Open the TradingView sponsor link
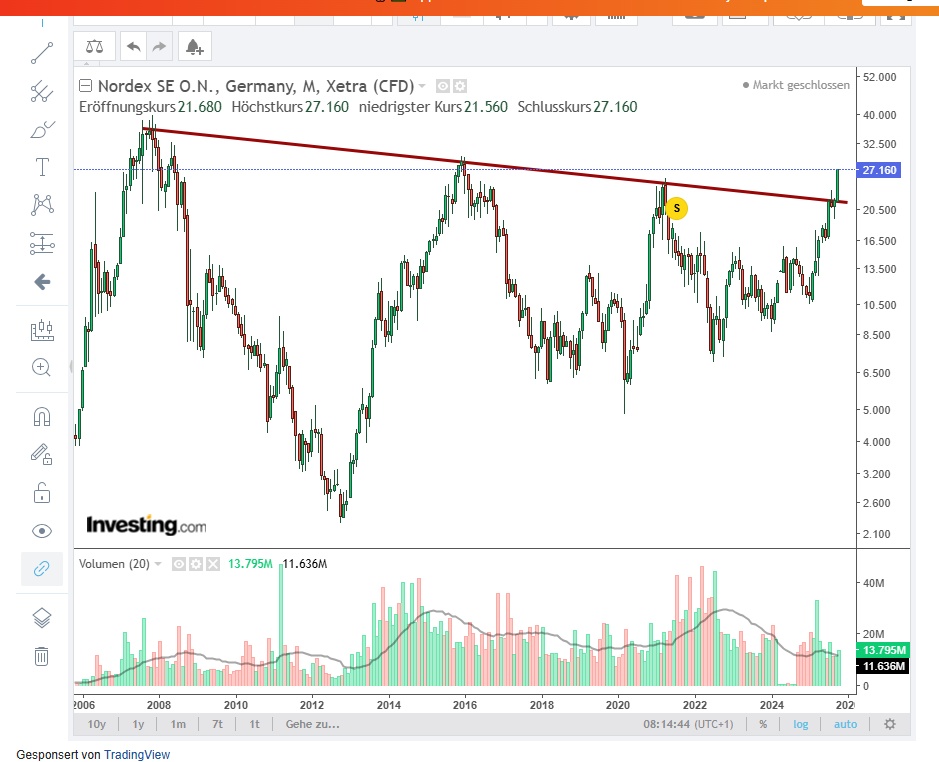The height and width of the screenshot is (762, 939). click(x=137, y=755)
